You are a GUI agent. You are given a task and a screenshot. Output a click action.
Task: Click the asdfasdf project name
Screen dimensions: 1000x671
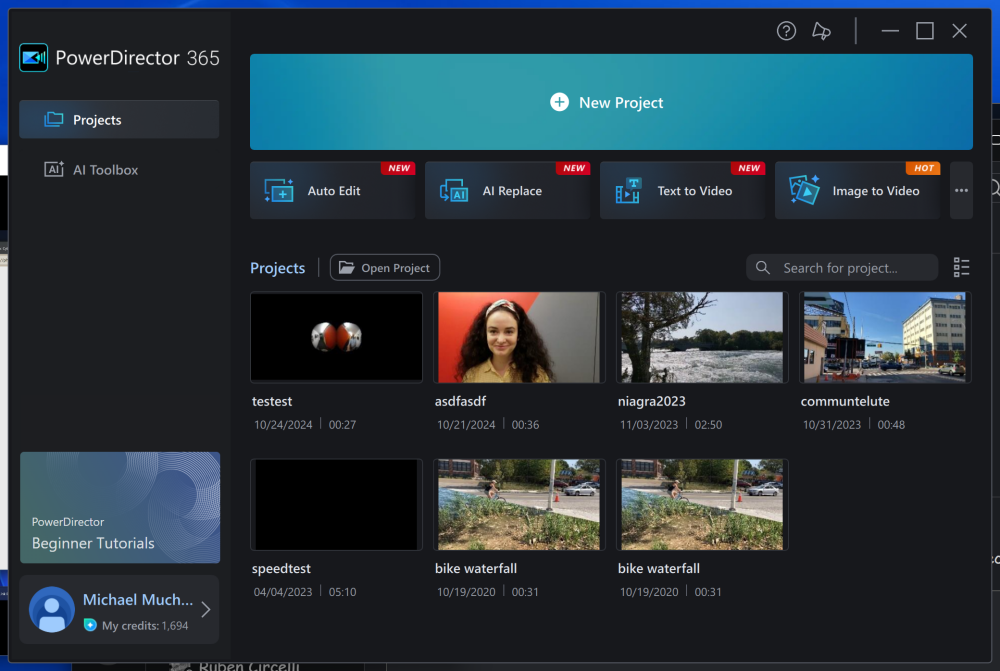pos(460,401)
